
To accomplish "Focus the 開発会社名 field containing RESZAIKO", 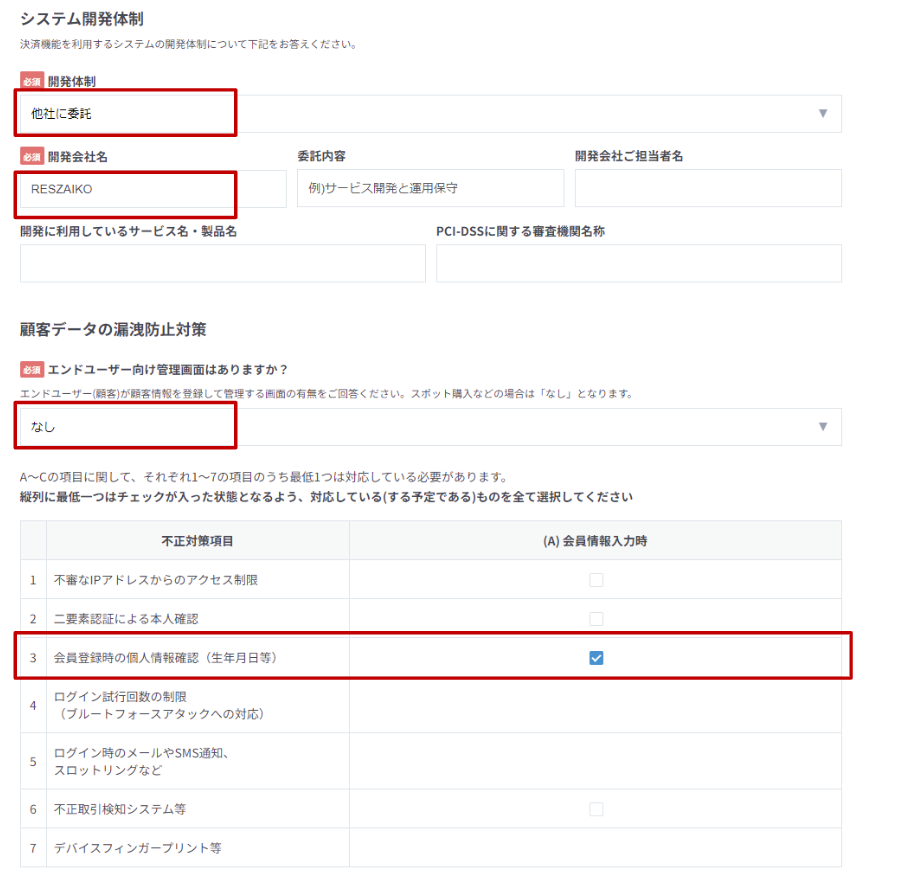I will tap(152, 188).
